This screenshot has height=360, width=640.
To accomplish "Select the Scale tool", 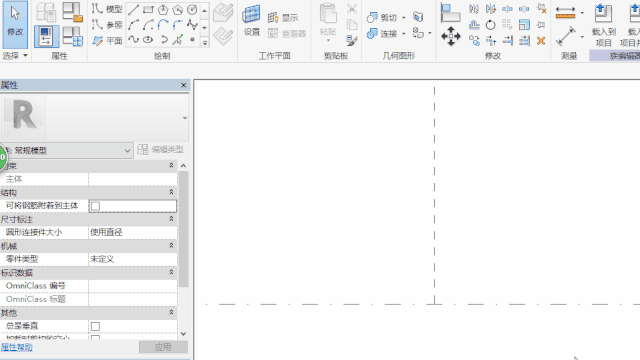I will coord(524,25).
